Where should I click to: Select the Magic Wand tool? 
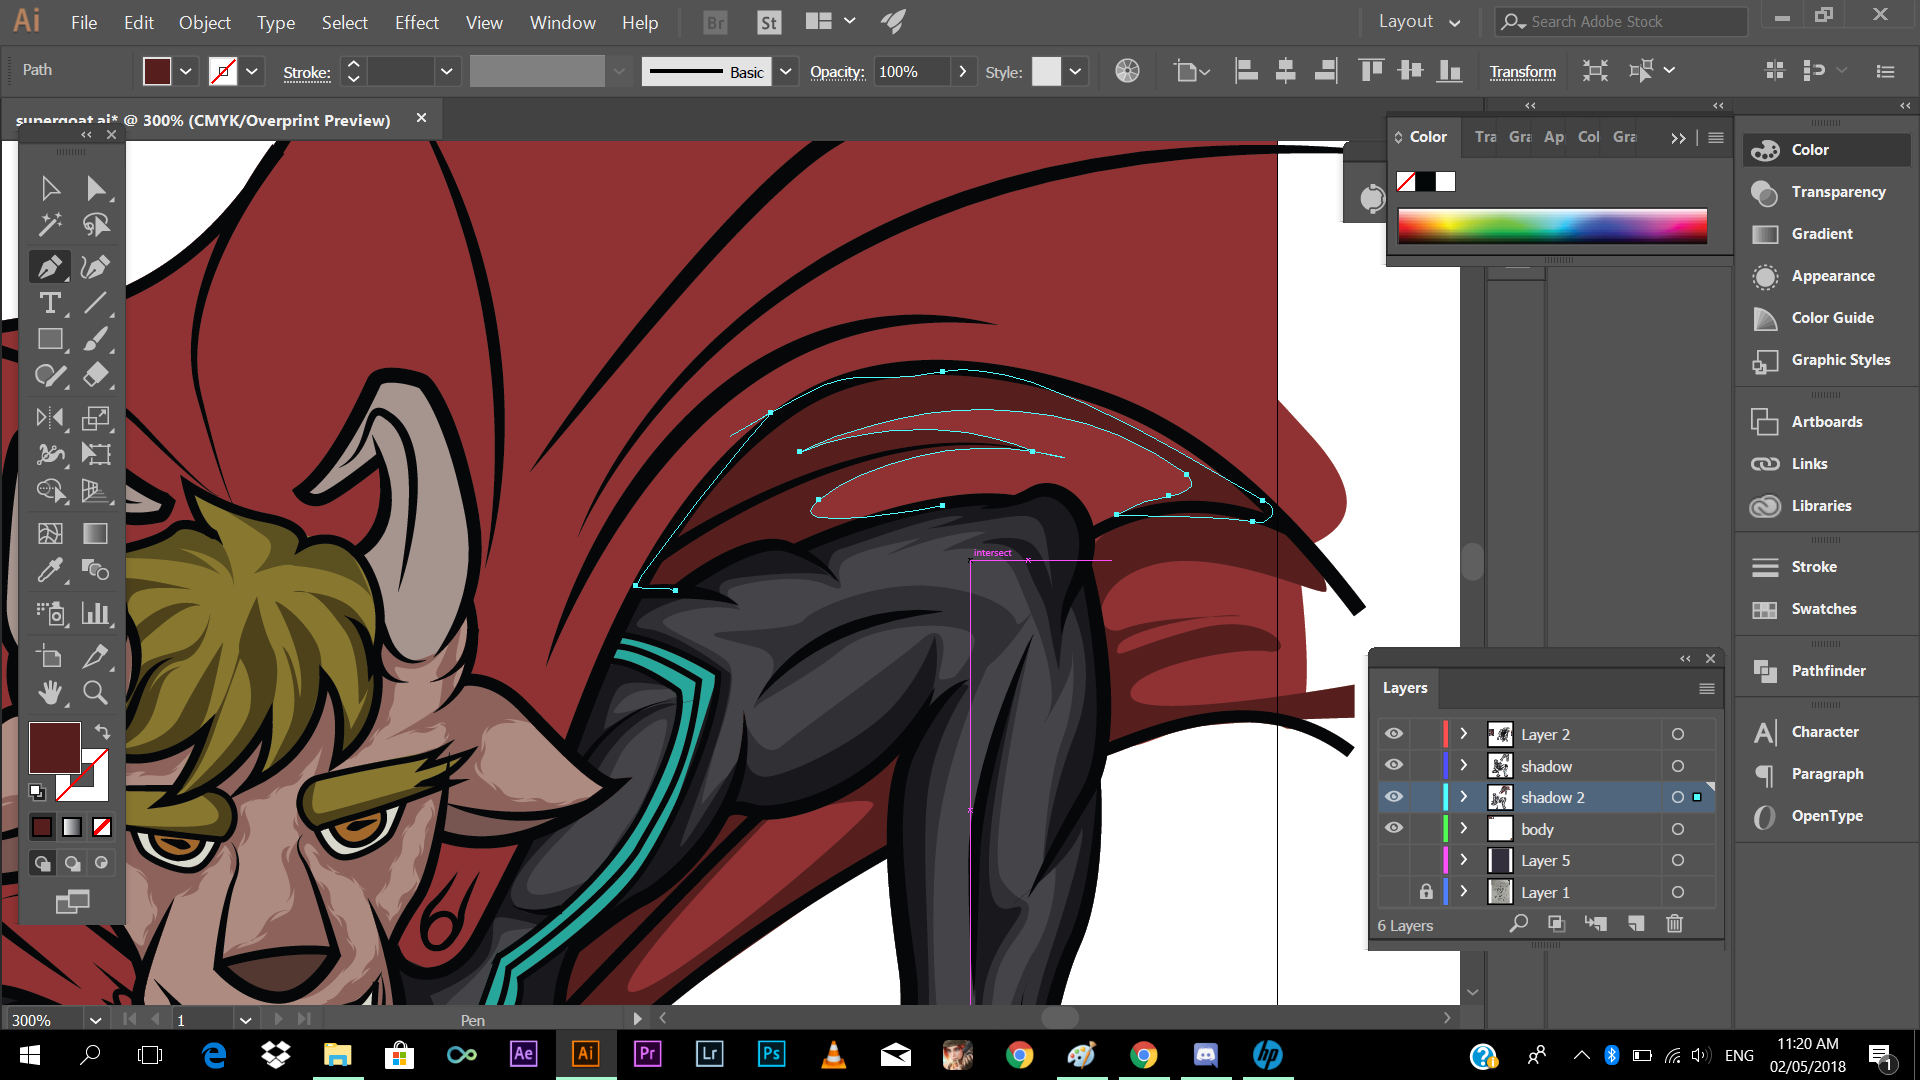pos(49,224)
